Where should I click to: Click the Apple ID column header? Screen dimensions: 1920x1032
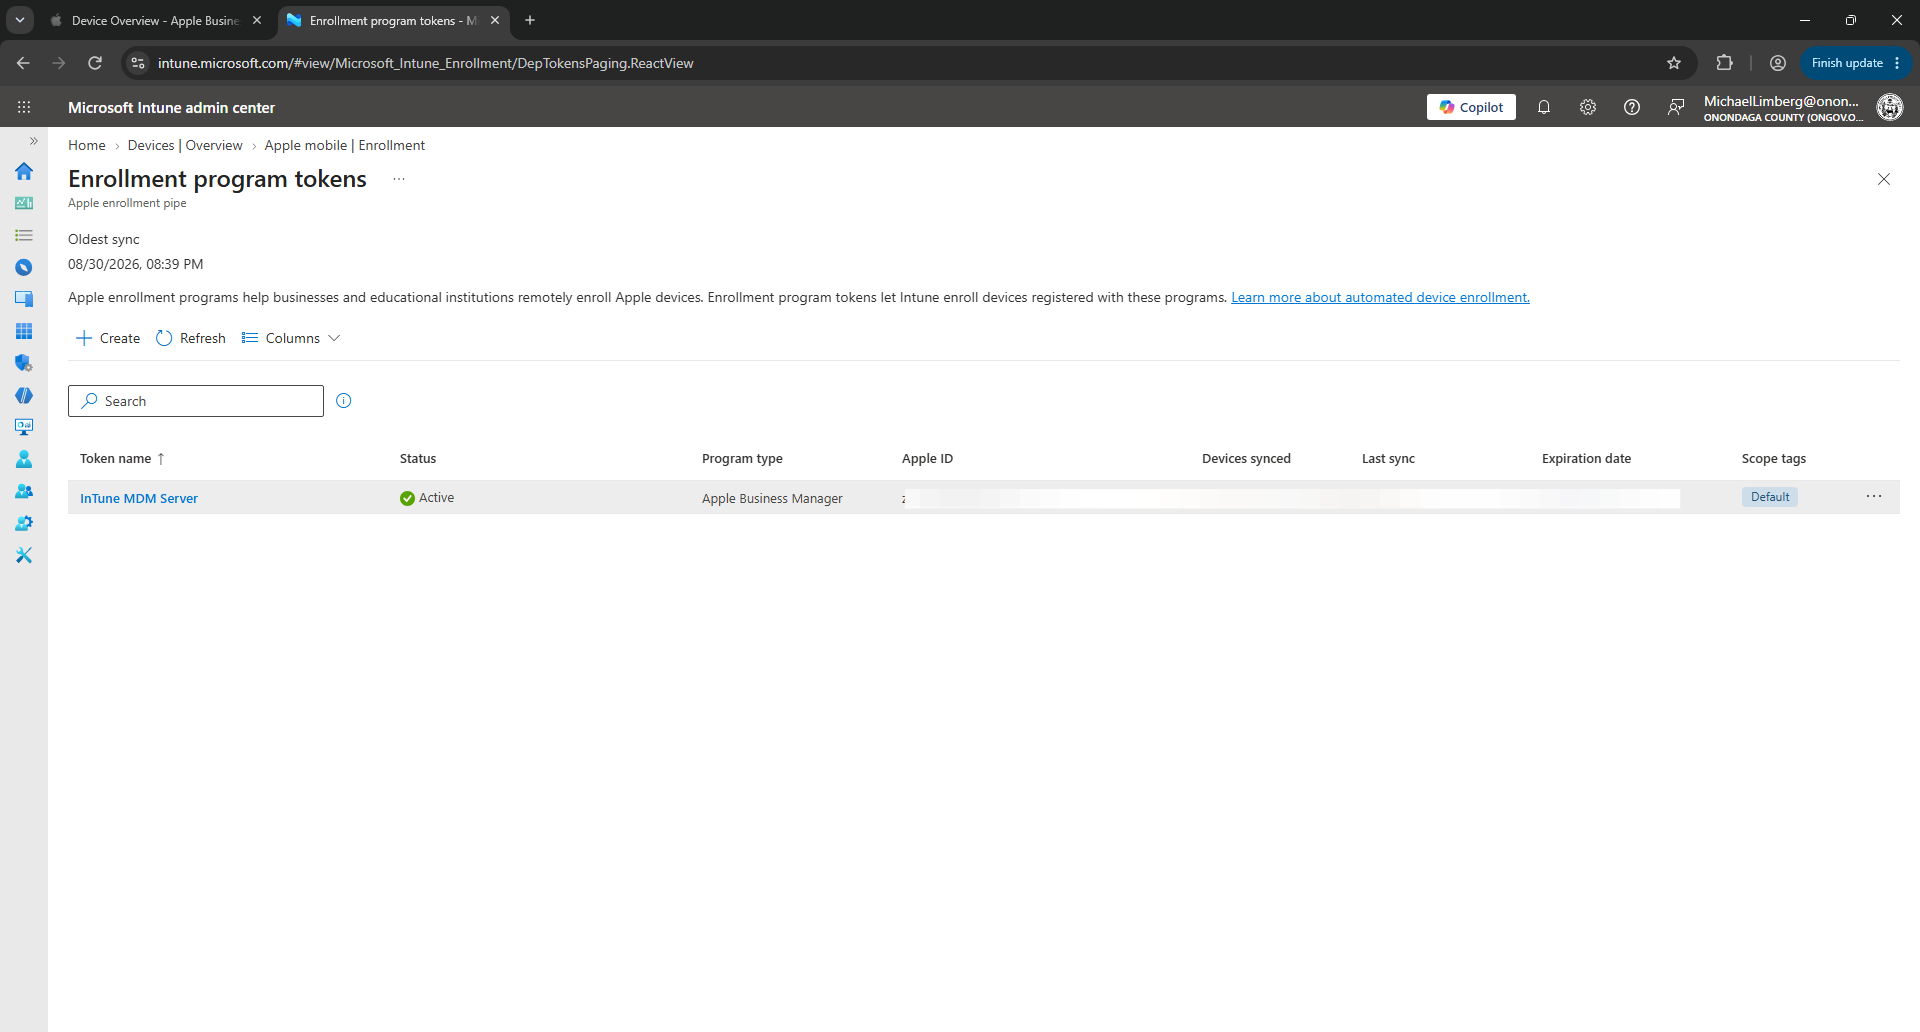(x=927, y=458)
